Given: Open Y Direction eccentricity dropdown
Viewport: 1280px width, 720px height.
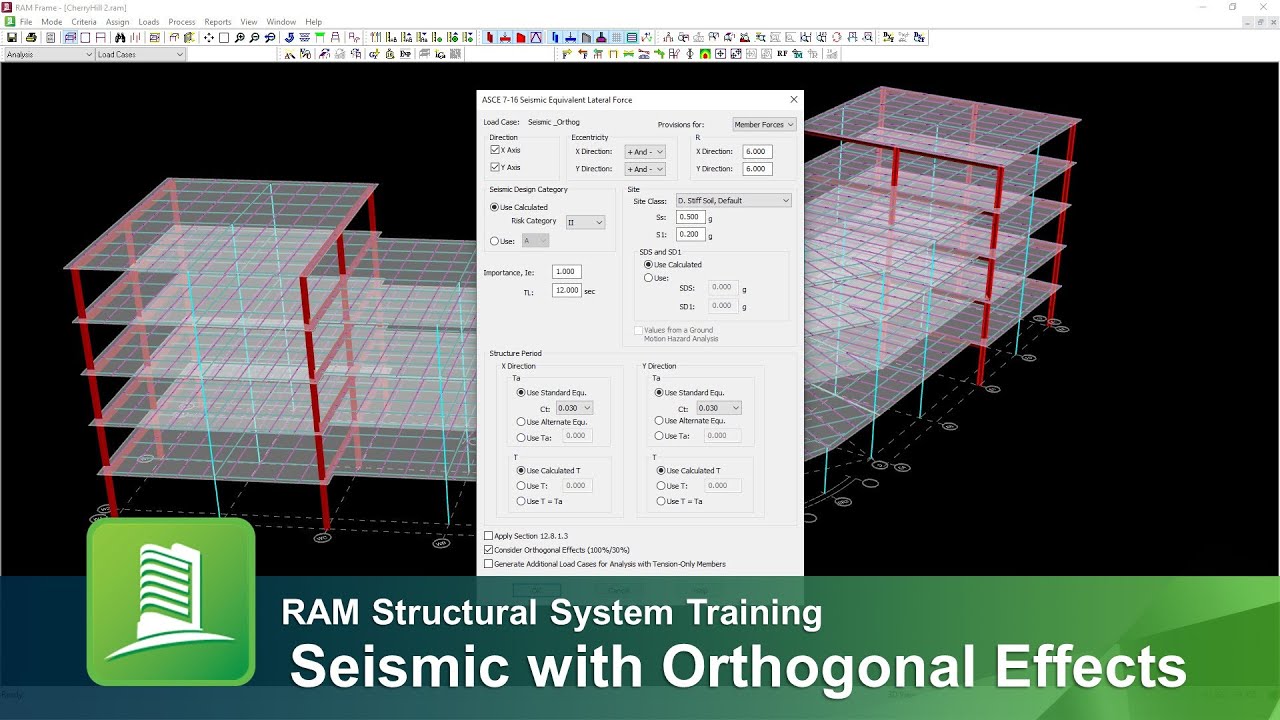Looking at the screenshot, I should coord(645,169).
